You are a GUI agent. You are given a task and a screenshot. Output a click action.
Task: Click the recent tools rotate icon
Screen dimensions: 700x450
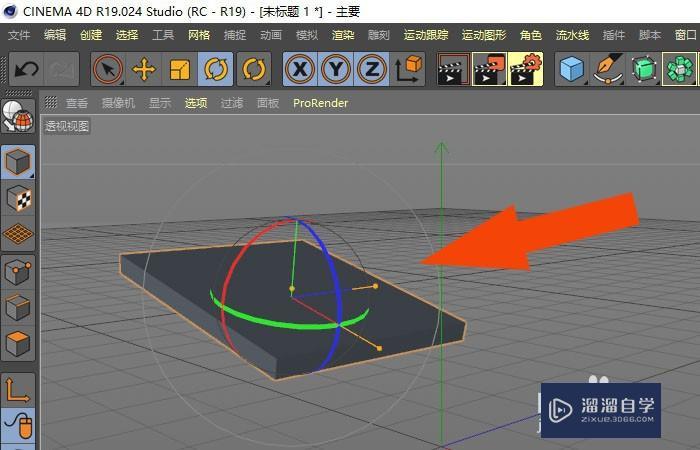[254, 69]
